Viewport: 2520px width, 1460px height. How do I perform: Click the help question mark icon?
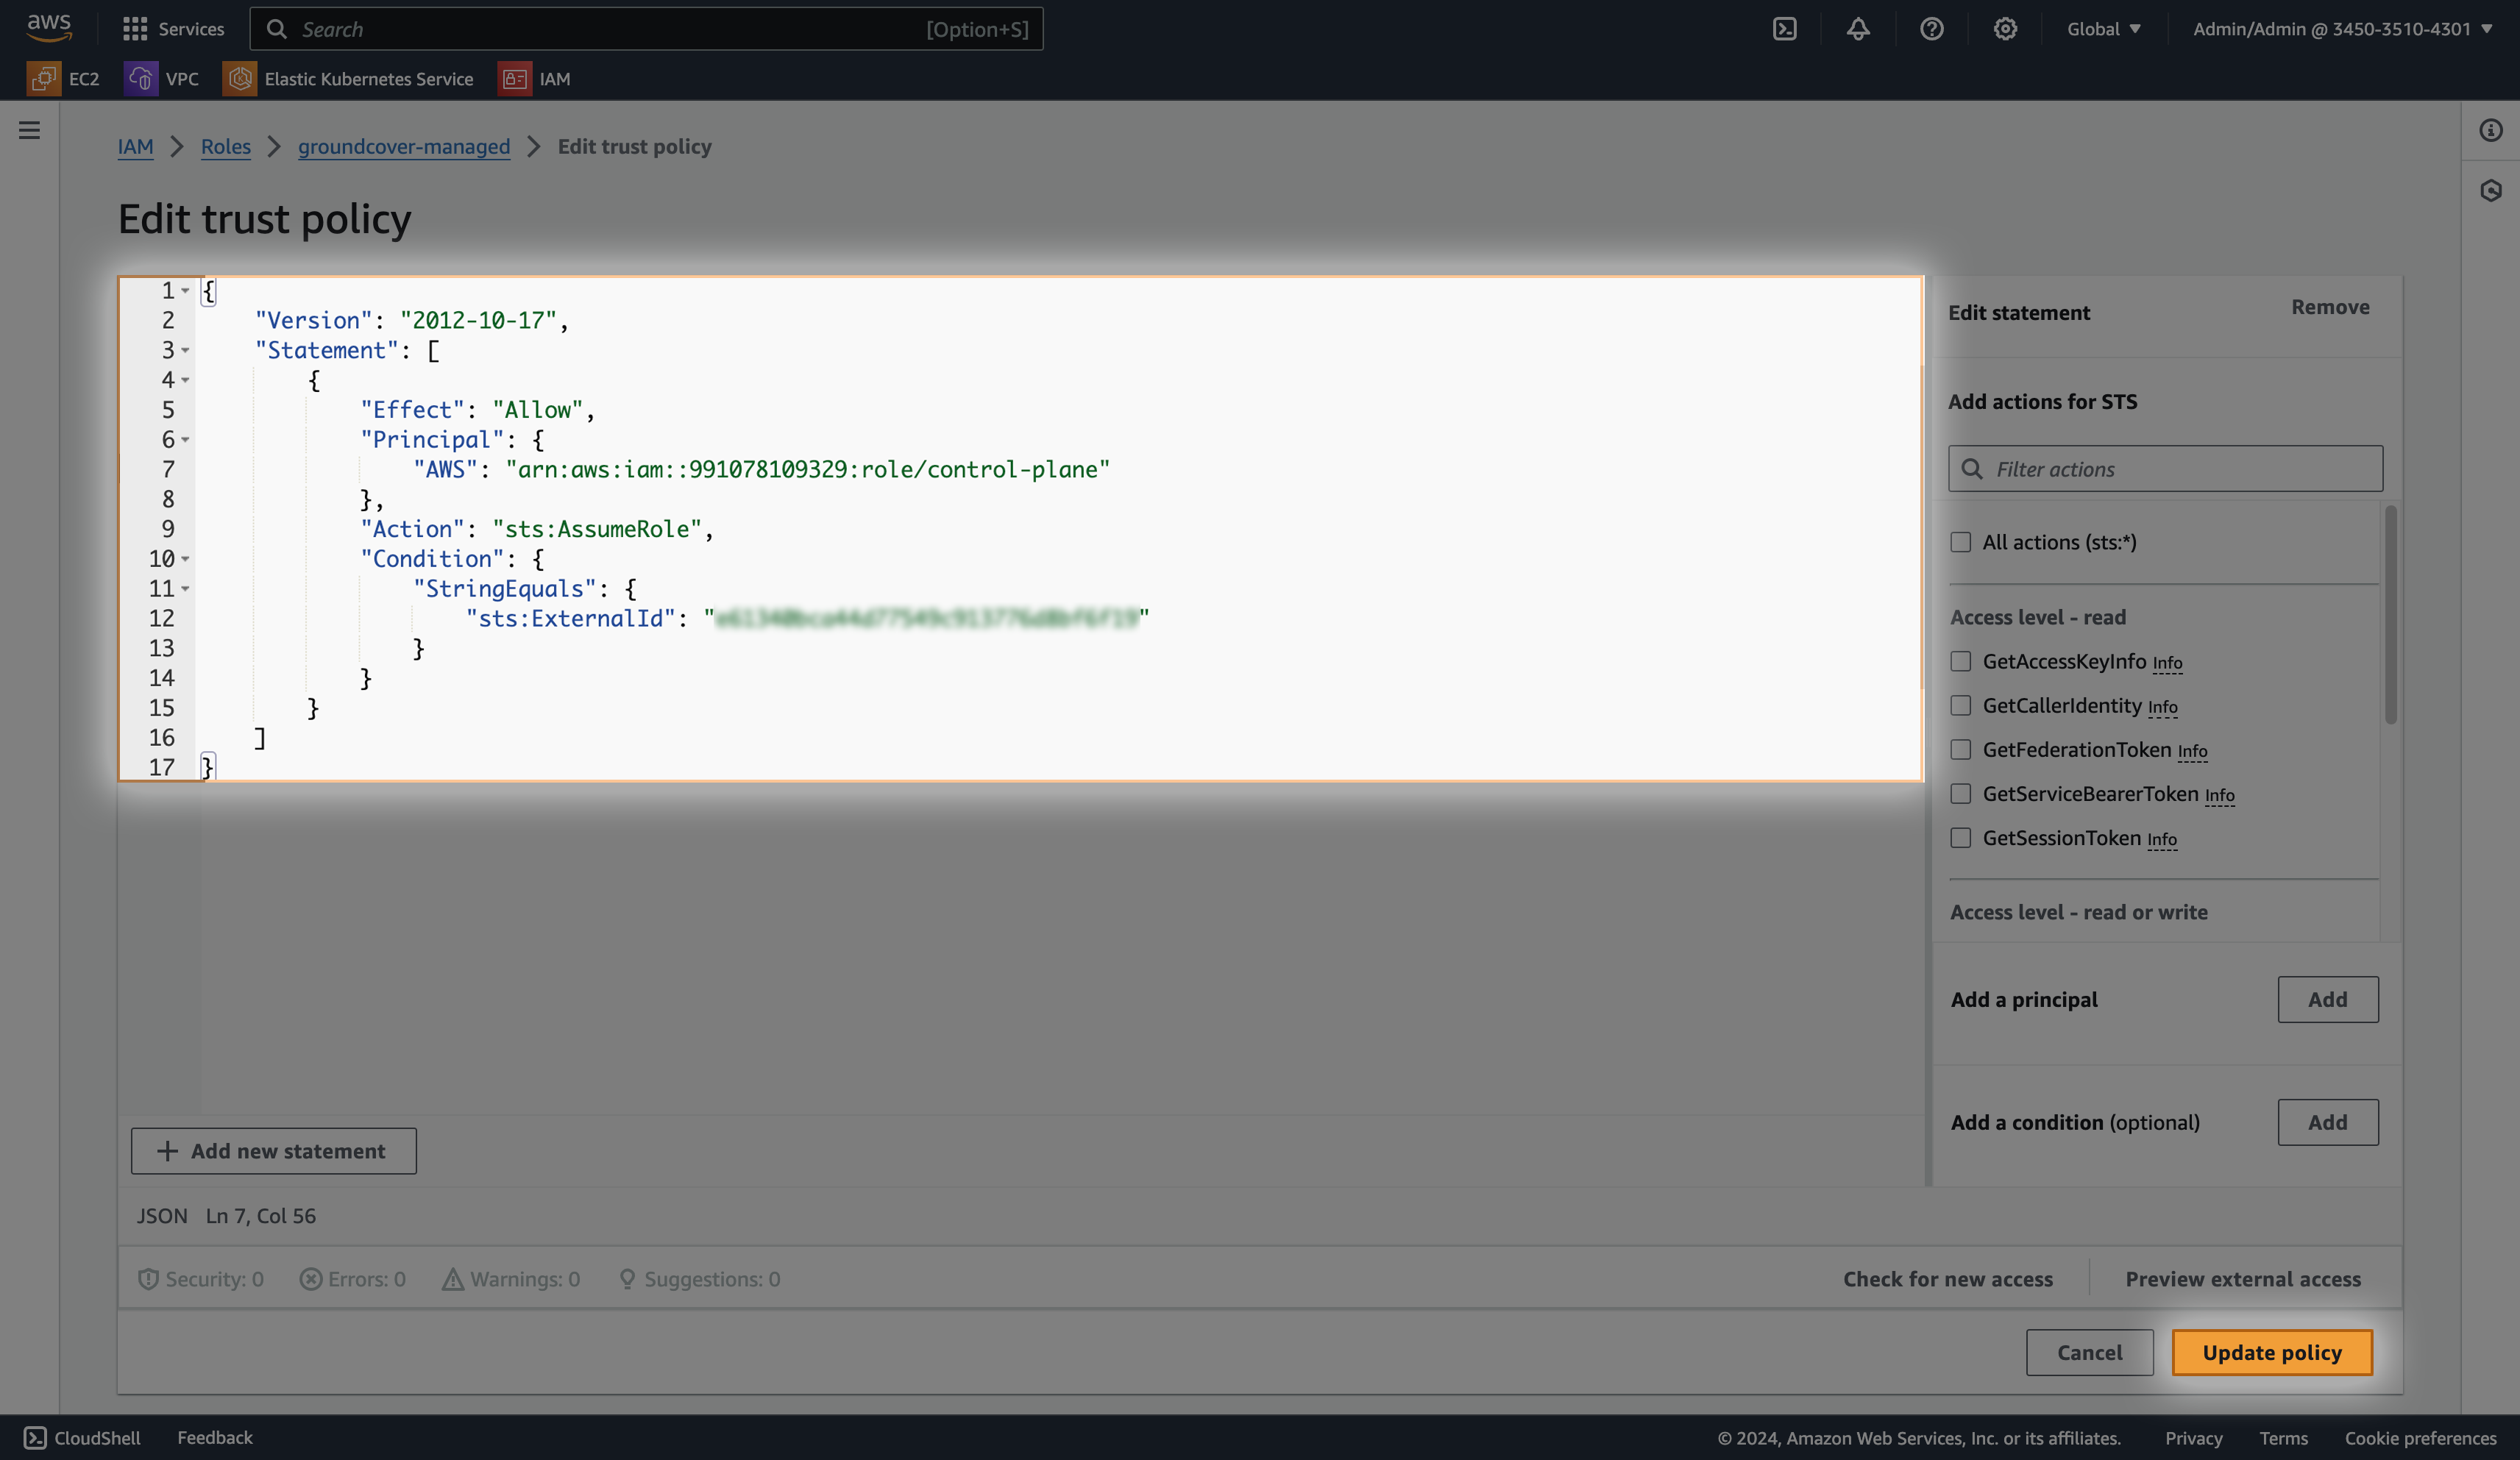[x=1932, y=29]
